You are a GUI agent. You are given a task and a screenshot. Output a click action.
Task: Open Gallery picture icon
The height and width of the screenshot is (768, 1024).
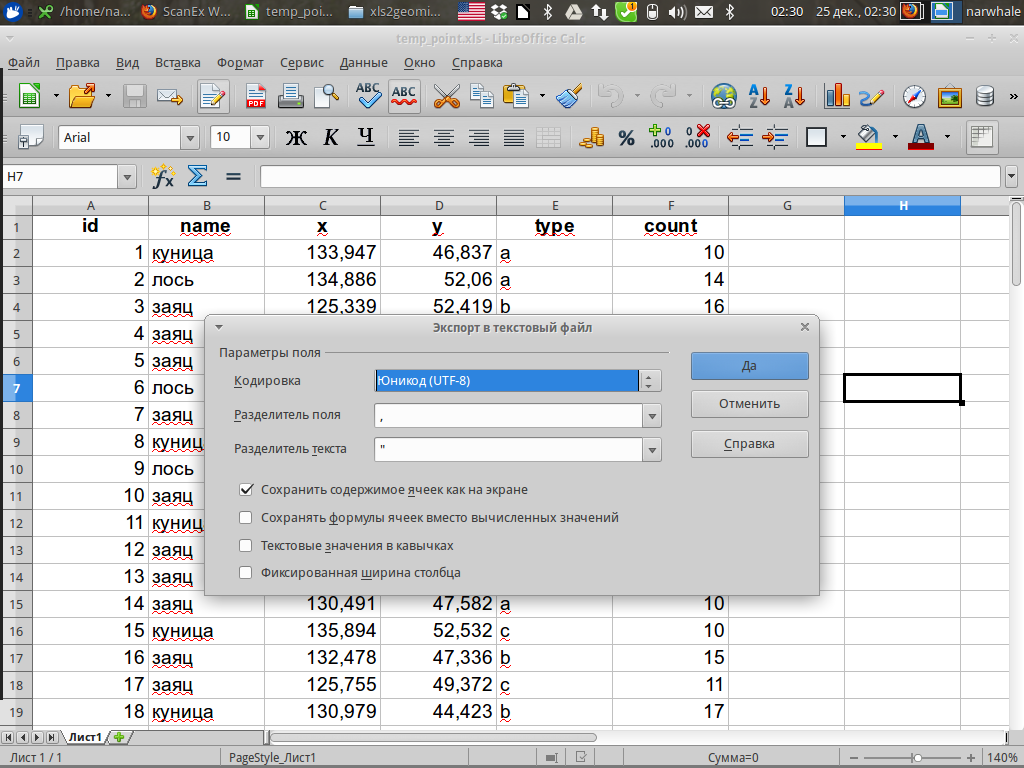click(x=950, y=97)
